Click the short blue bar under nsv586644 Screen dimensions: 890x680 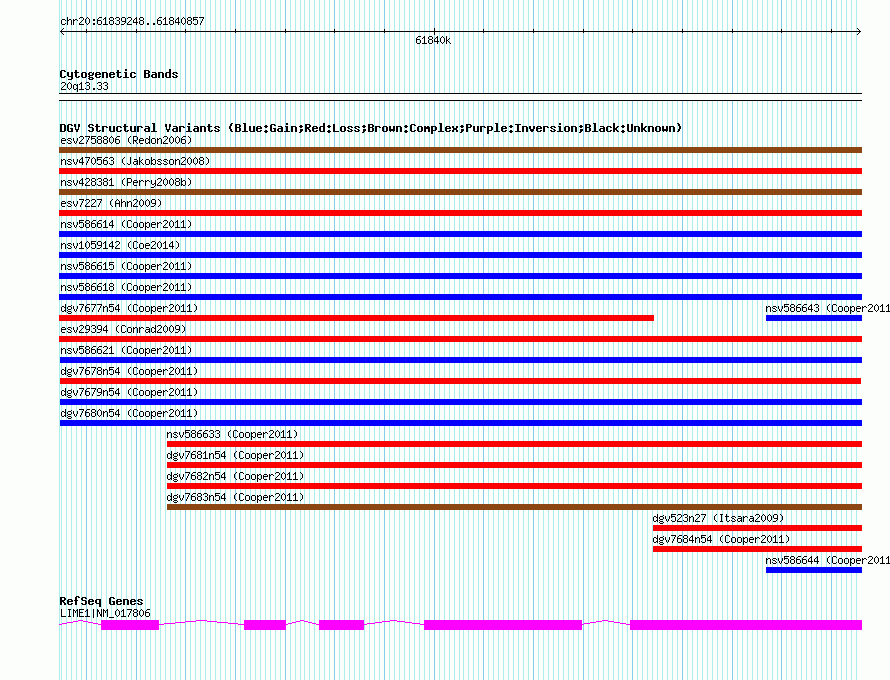(x=814, y=570)
